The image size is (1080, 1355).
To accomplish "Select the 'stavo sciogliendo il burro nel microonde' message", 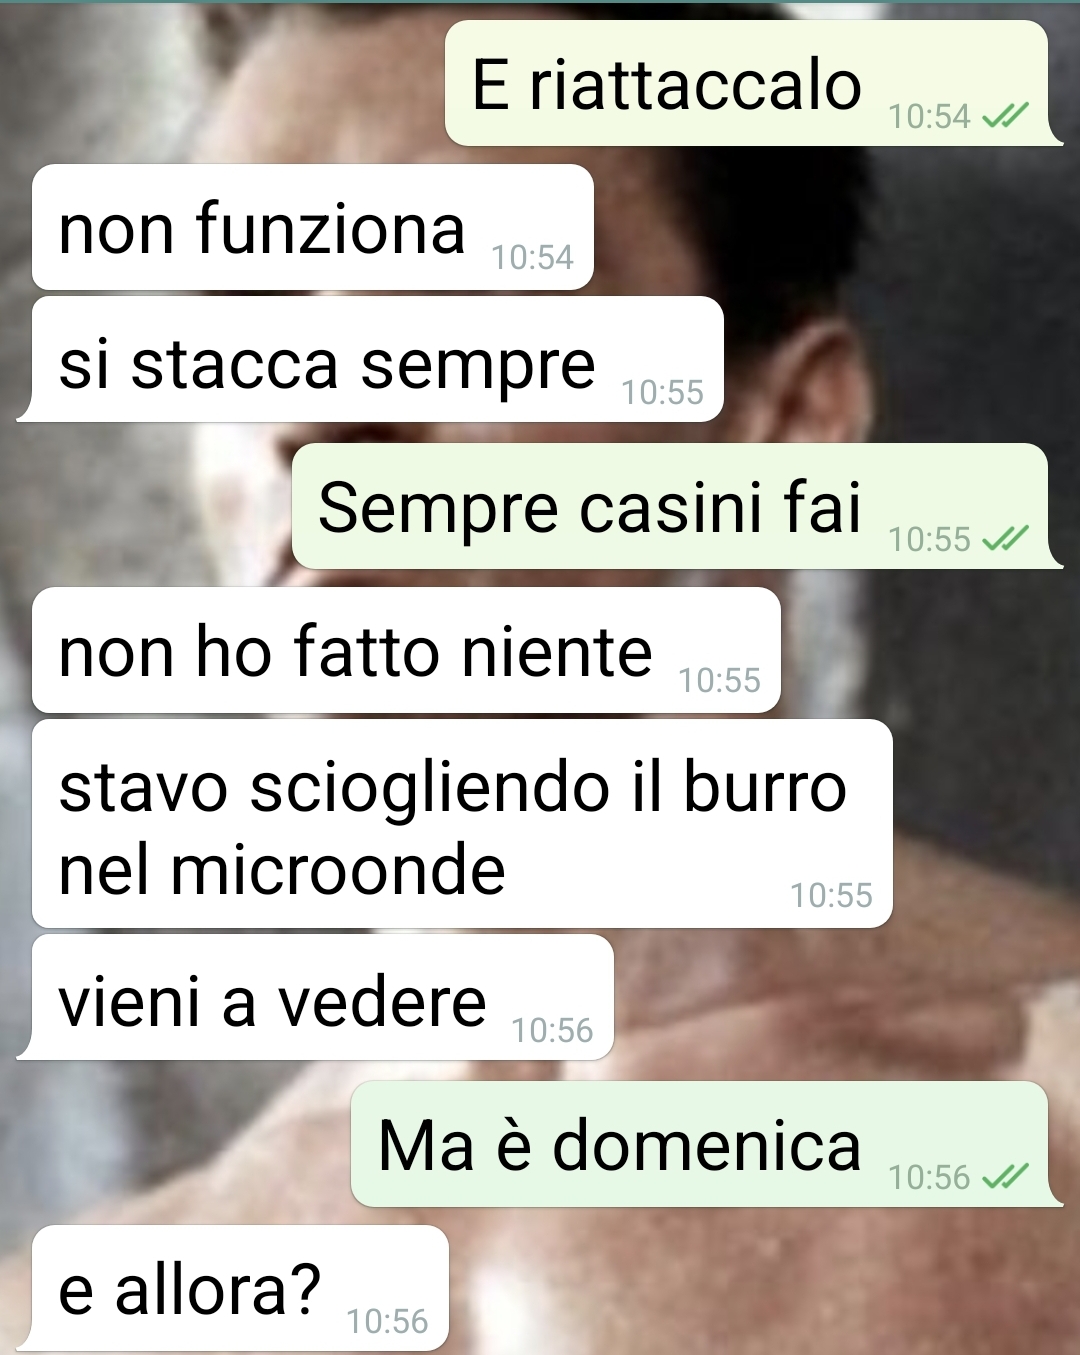I will [462, 825].
